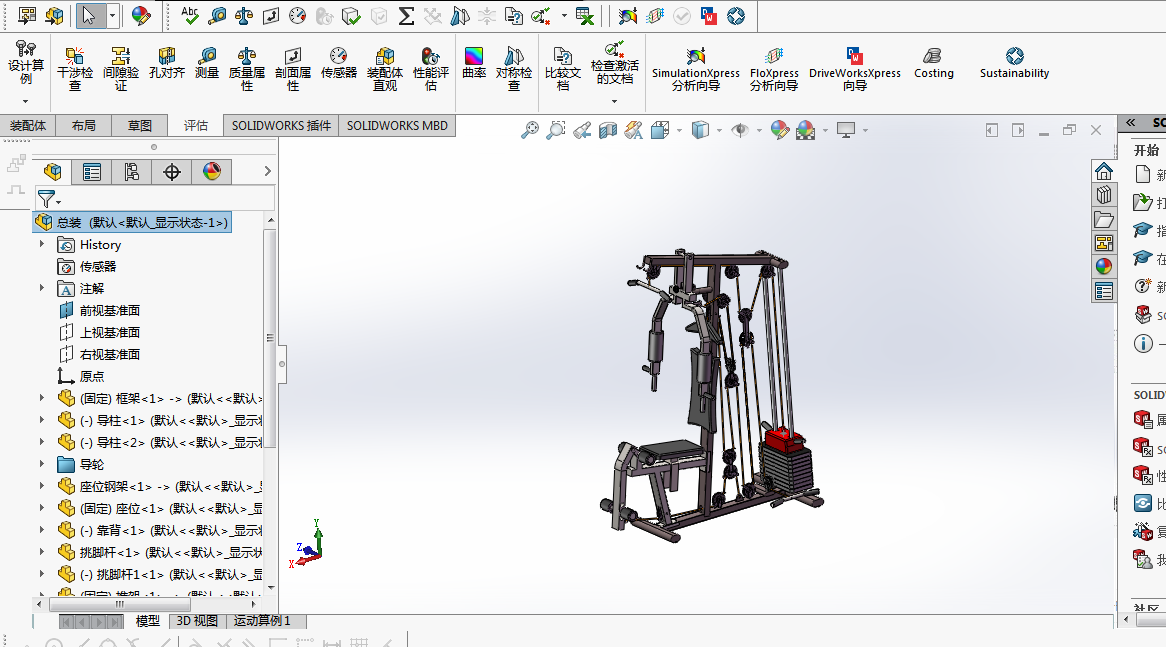Switch to 草图 tab
This screenshot has height=647, width=1166.
[x=140, y=126]
